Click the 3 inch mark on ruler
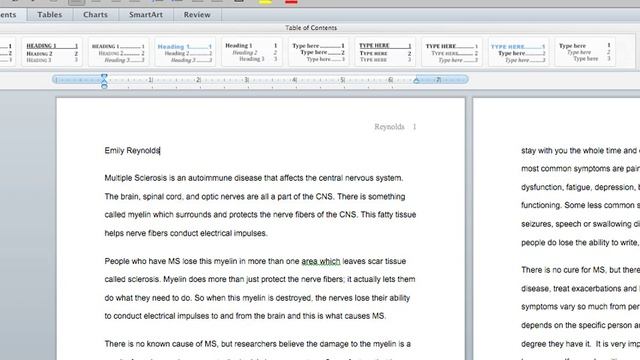 tap(247, 80)
